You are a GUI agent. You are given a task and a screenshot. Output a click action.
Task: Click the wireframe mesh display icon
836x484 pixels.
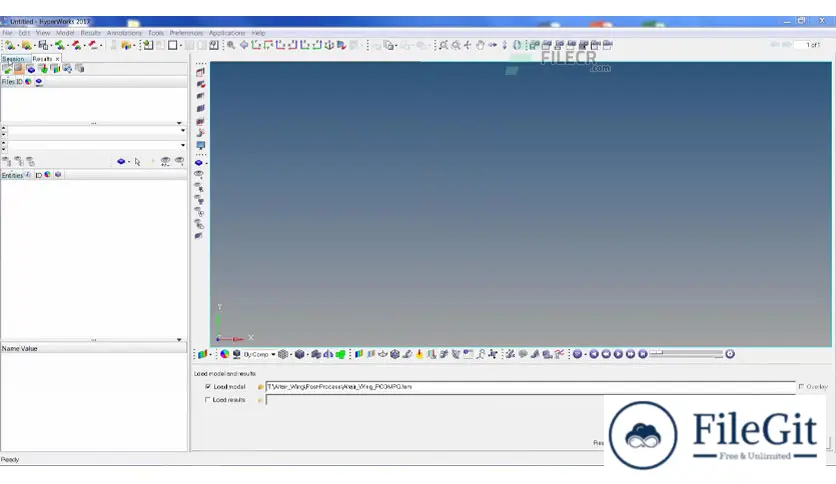point(283,354)
